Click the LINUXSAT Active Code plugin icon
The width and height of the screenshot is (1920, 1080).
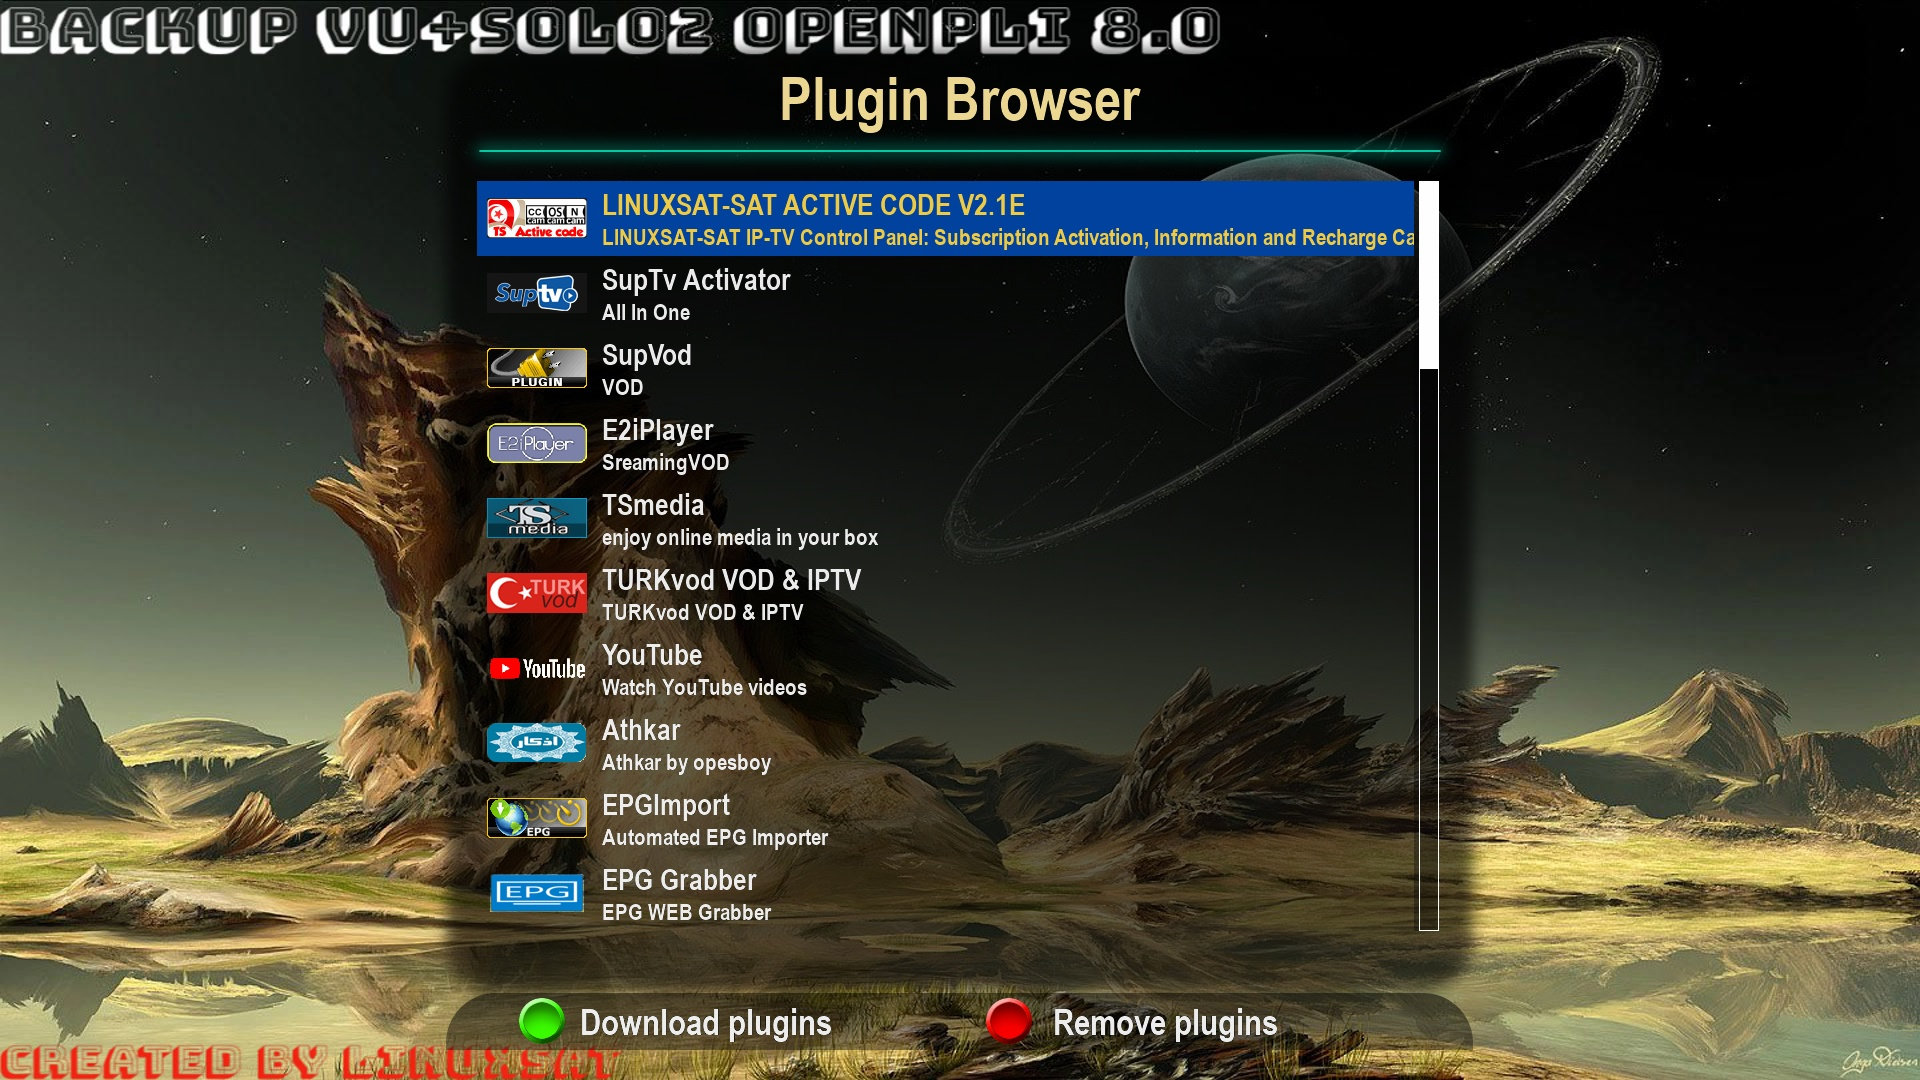(x=536, y=218)
